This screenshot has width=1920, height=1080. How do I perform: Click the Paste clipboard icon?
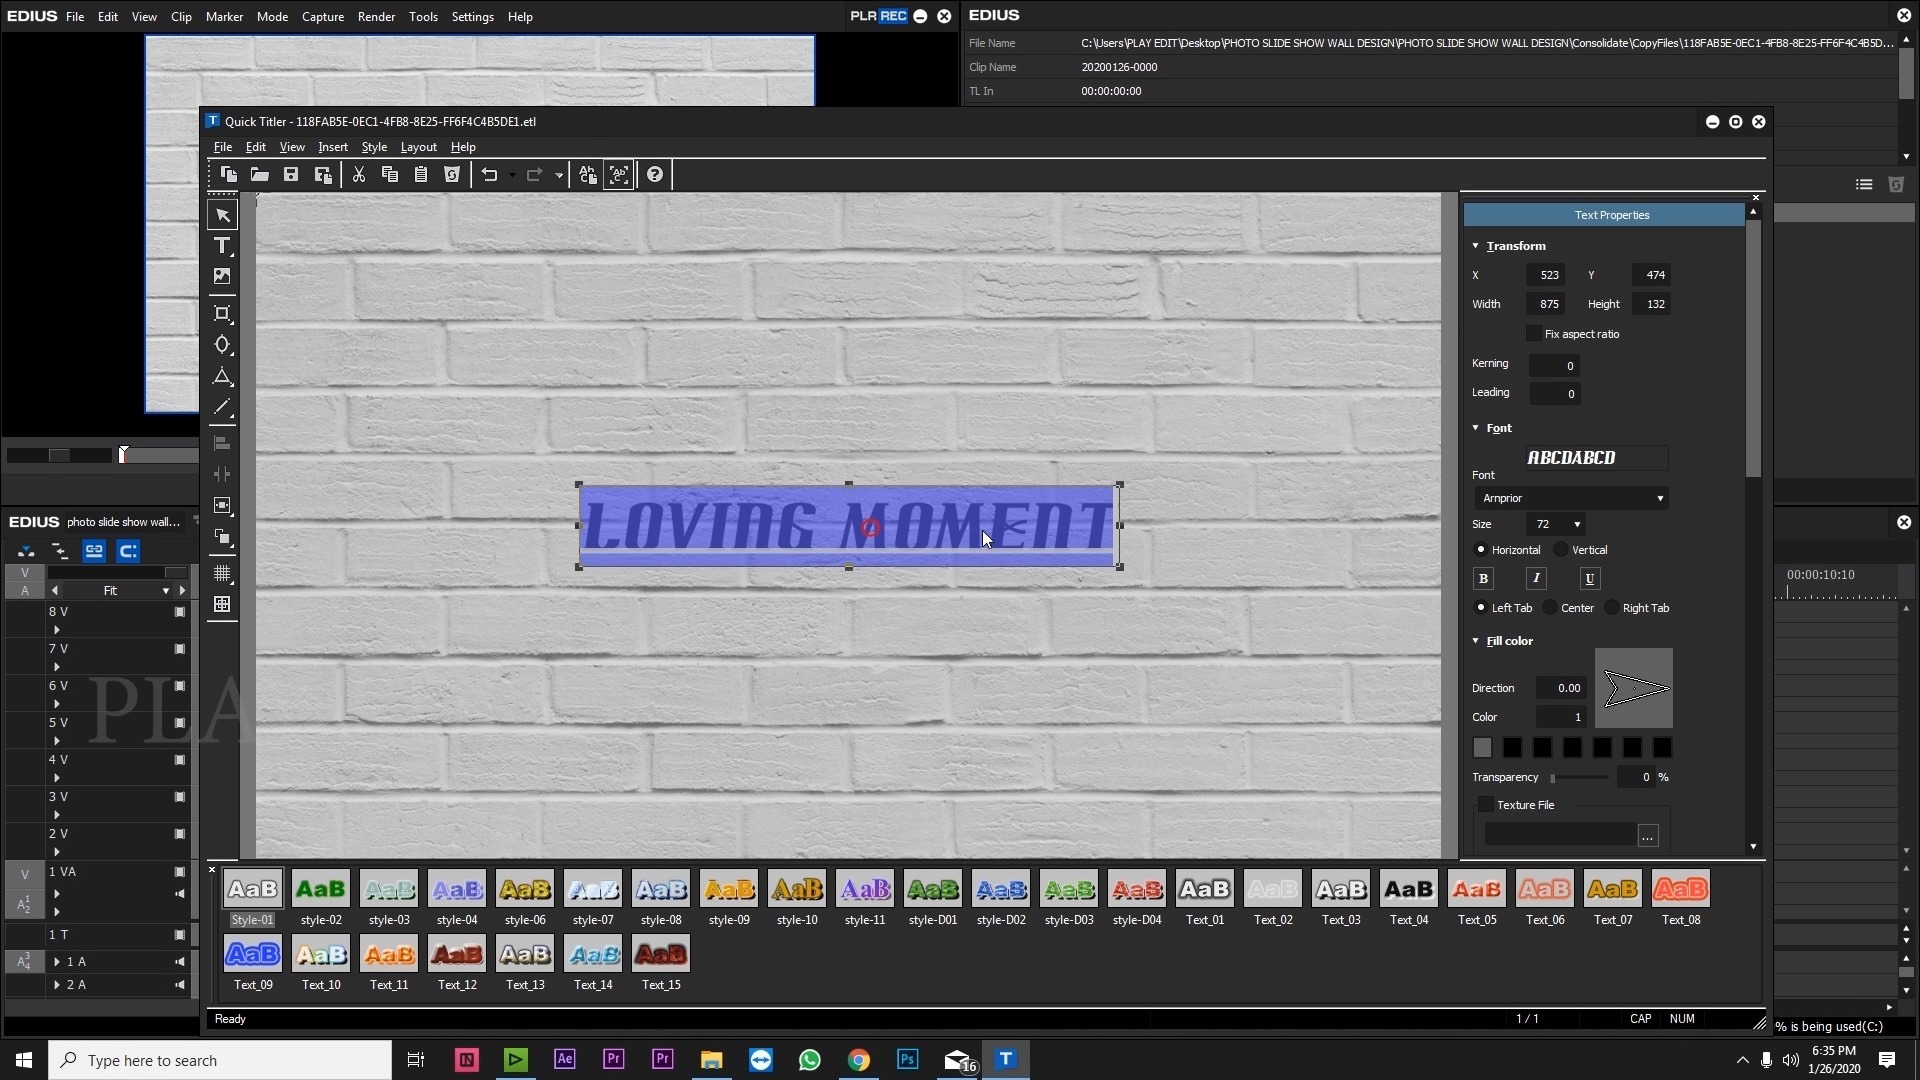[x=421, y=175]
